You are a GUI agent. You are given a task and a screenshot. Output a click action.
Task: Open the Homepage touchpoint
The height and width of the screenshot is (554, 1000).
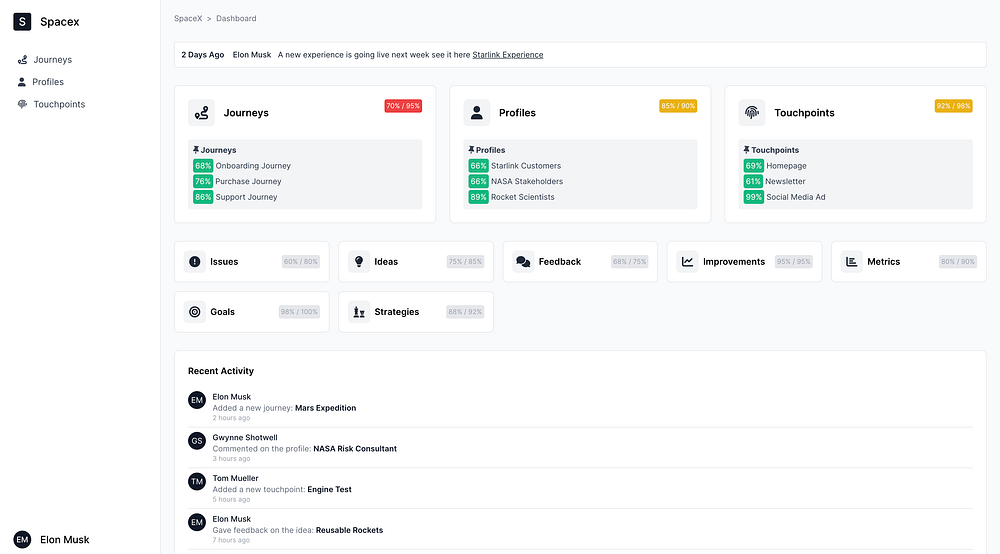(786, 166)
